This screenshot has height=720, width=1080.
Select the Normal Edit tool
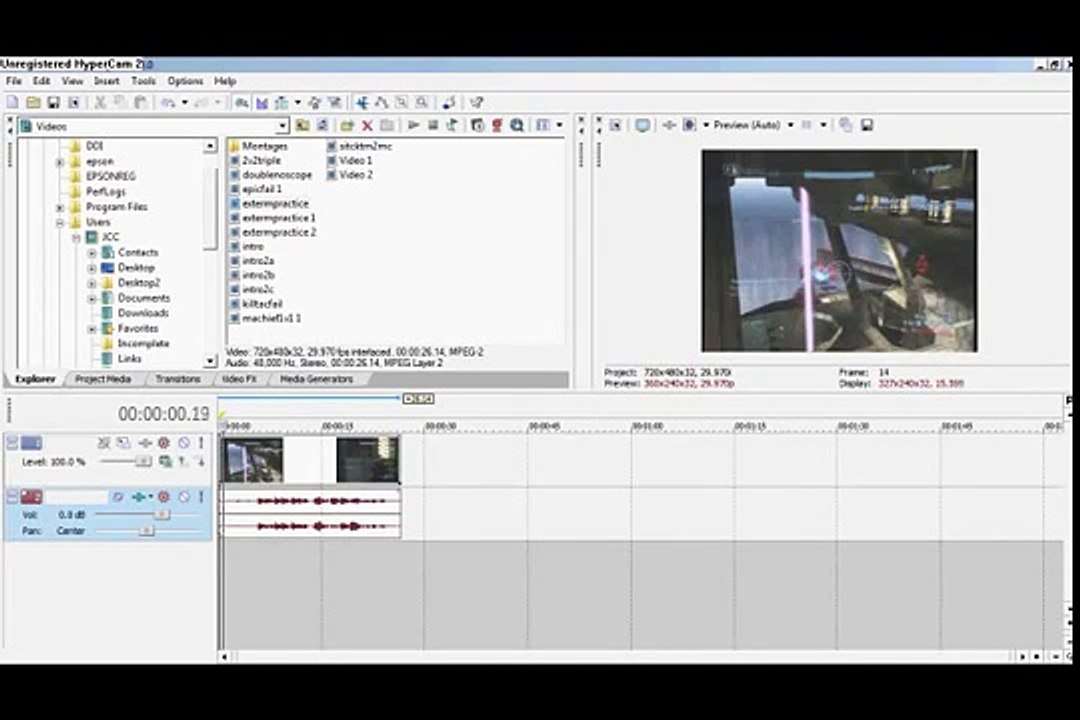[362, 103]
